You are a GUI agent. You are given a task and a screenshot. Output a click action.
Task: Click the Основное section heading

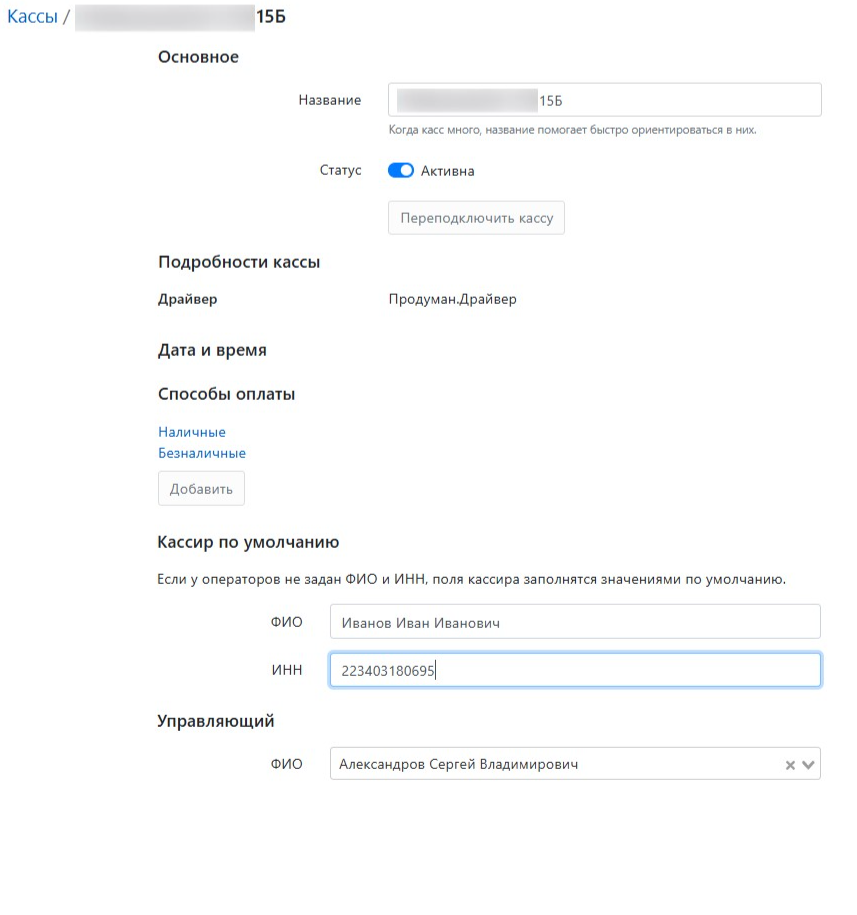(198, 57)
